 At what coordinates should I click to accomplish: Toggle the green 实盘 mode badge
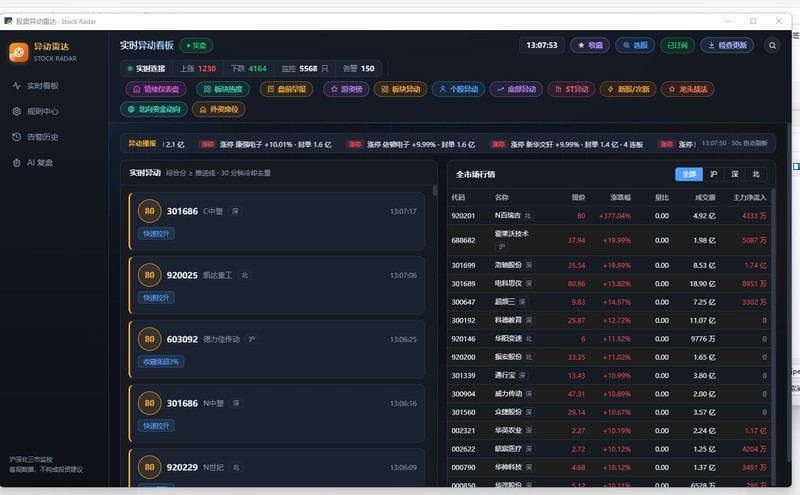(196, 45)
